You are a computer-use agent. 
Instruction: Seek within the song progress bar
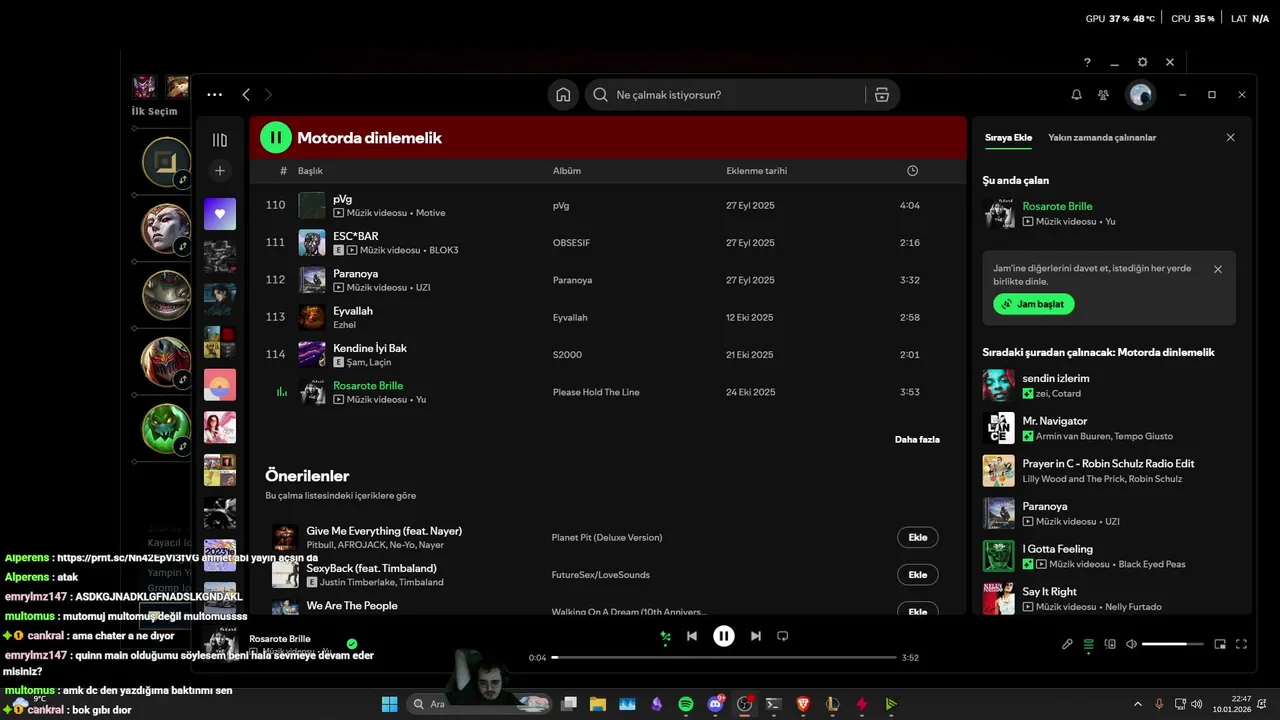(x=724, y=657)
